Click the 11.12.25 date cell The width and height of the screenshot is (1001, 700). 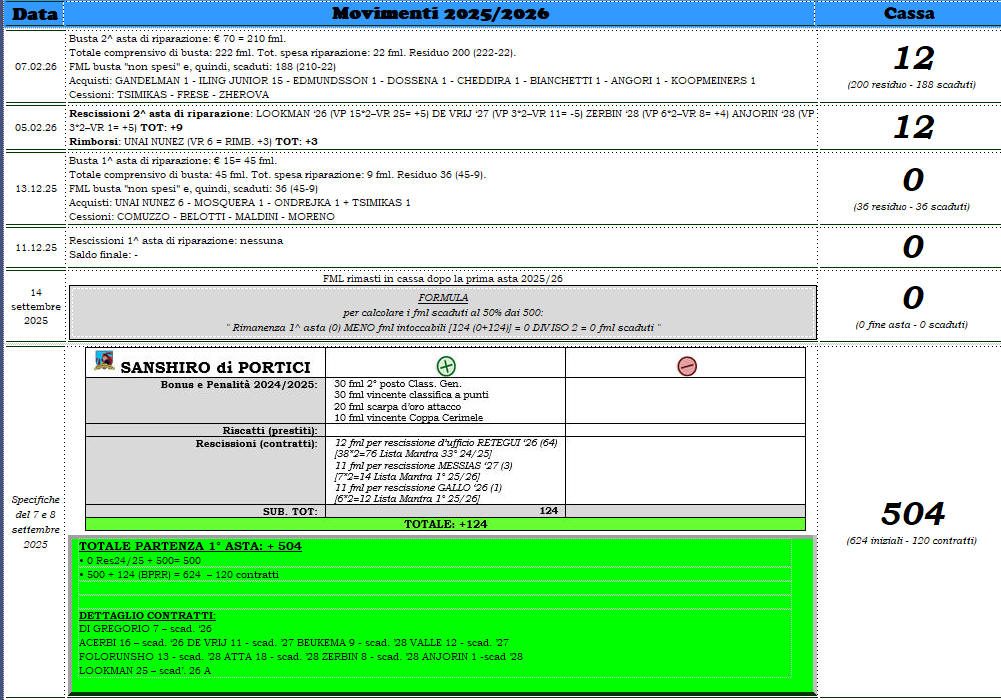[35, 246]
